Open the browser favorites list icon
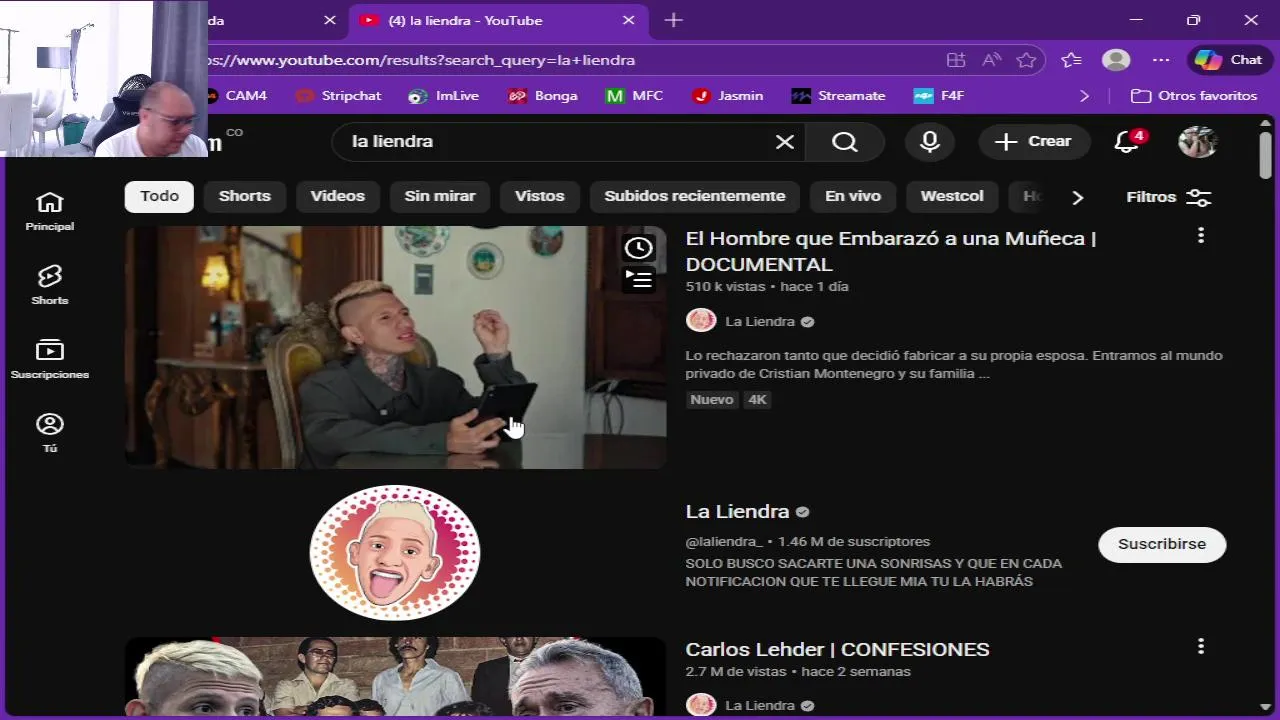 point(1071,60)
